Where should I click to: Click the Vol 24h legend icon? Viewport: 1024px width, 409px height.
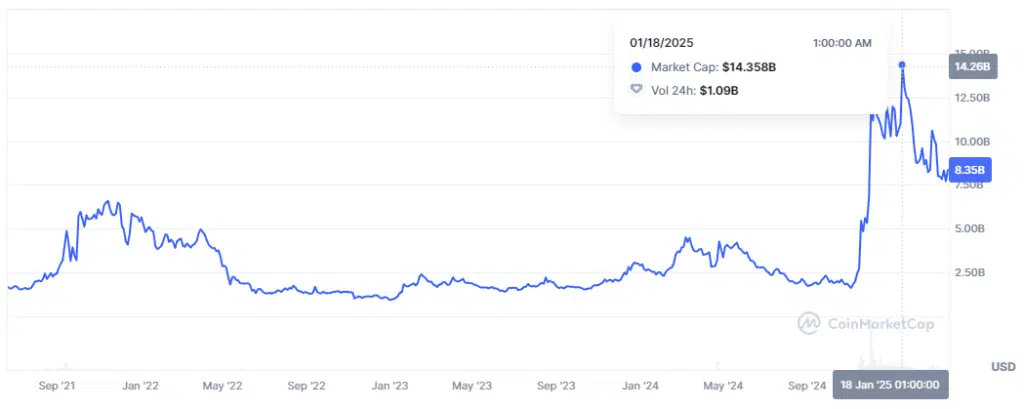pyautogui.click(x=637, y=90)
